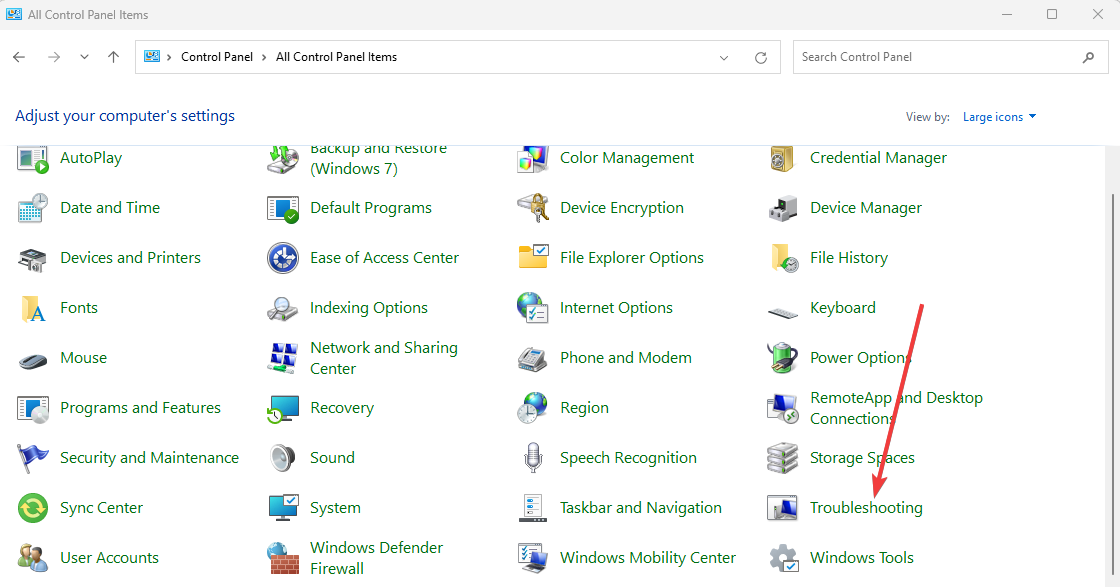Open the Region link text
Viewport: 1120px width, 587px height.
[x=584, y=408]
